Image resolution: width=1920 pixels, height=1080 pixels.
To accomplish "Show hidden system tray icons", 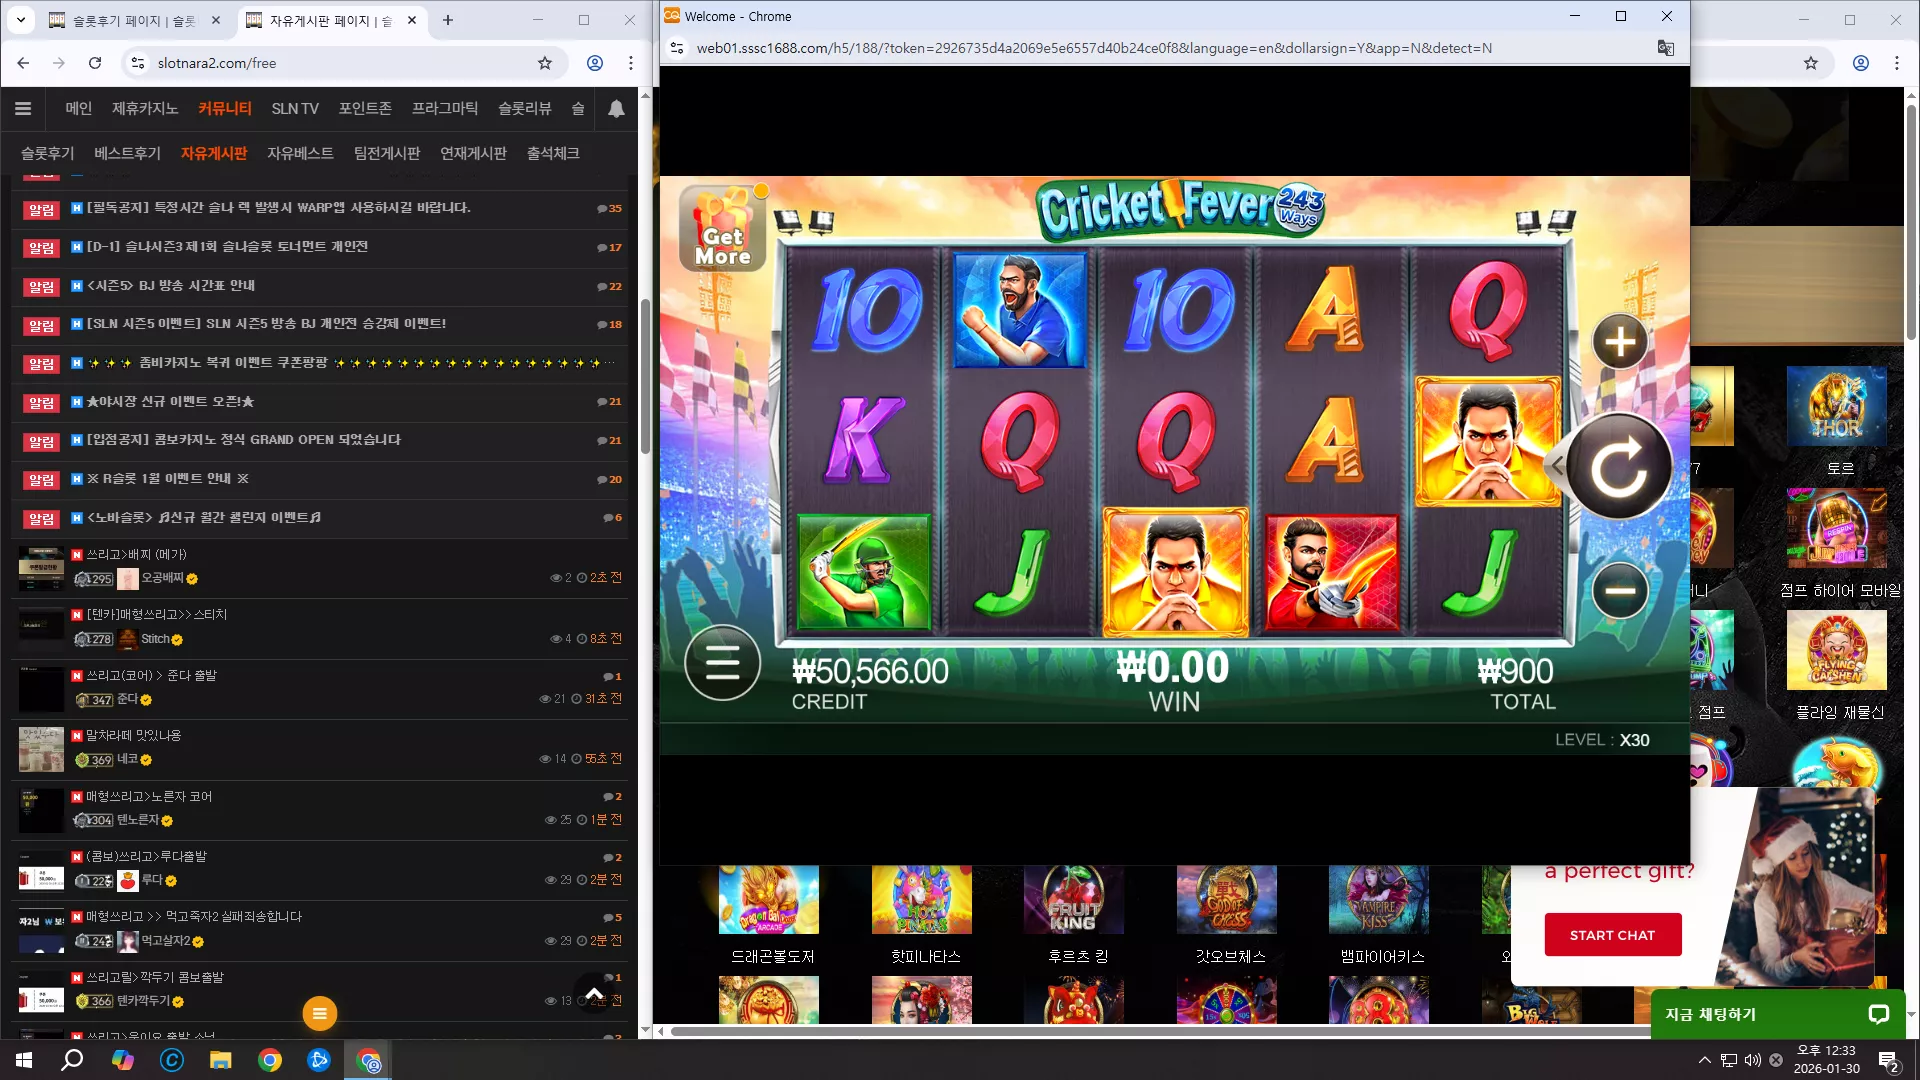I will [x=1705, y=1060].
